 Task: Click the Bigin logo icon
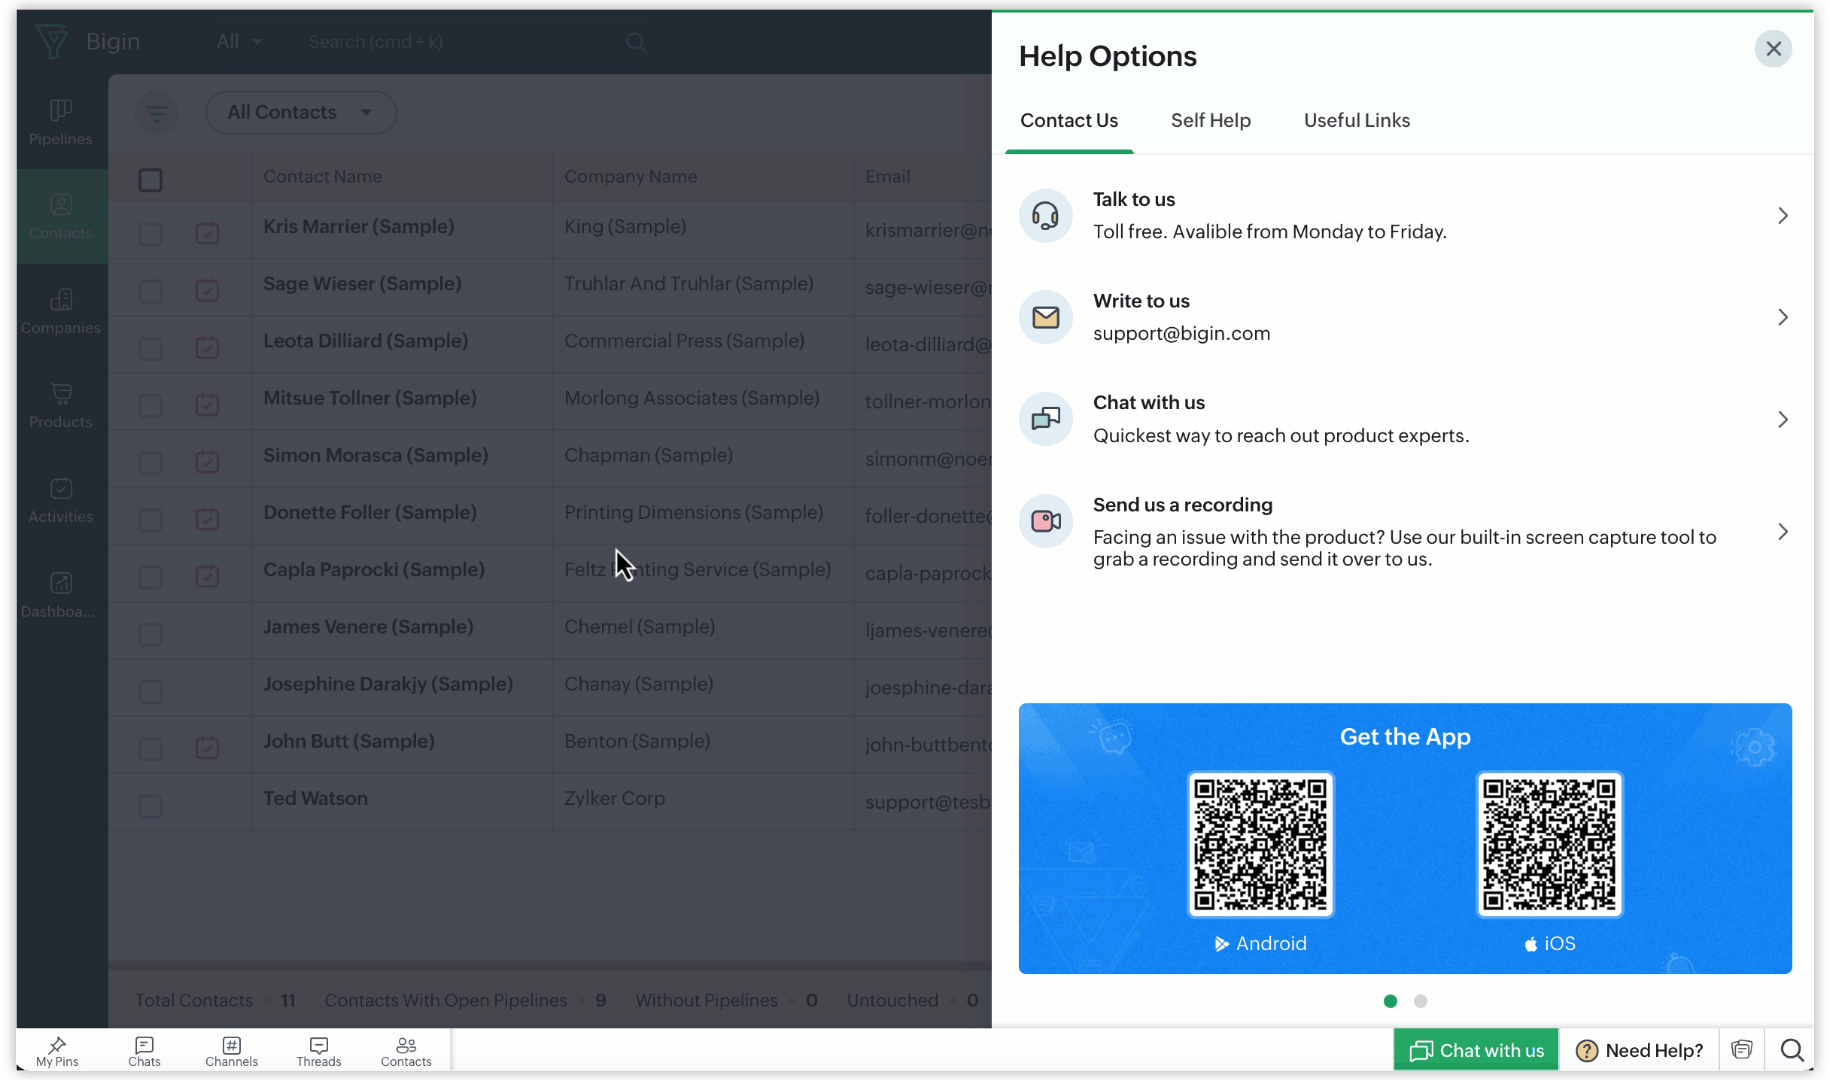point(52,41)
